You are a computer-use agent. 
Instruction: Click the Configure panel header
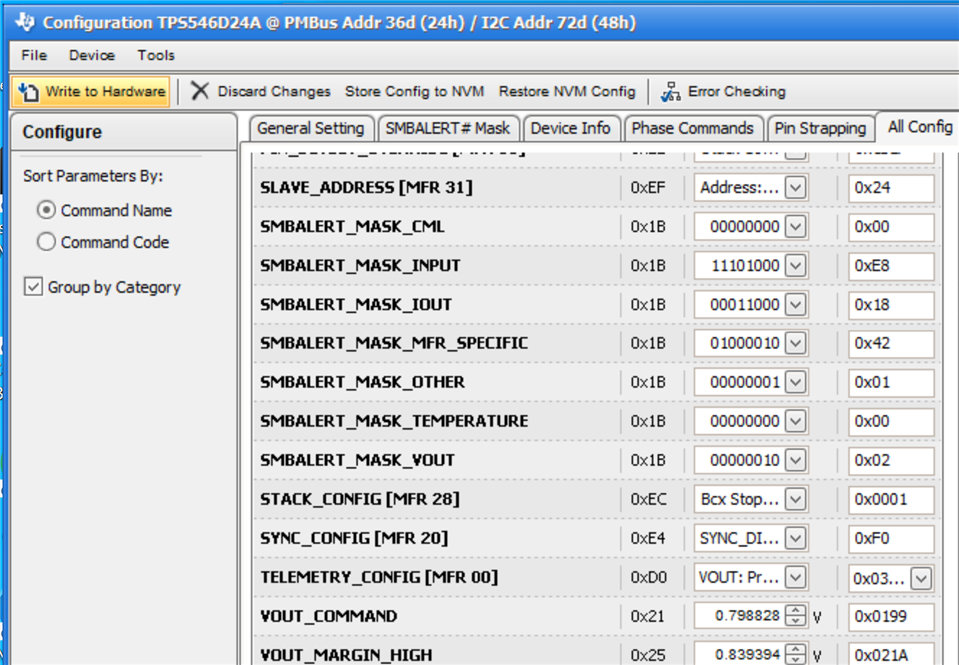pyautogui.click(x=124, y=132)
